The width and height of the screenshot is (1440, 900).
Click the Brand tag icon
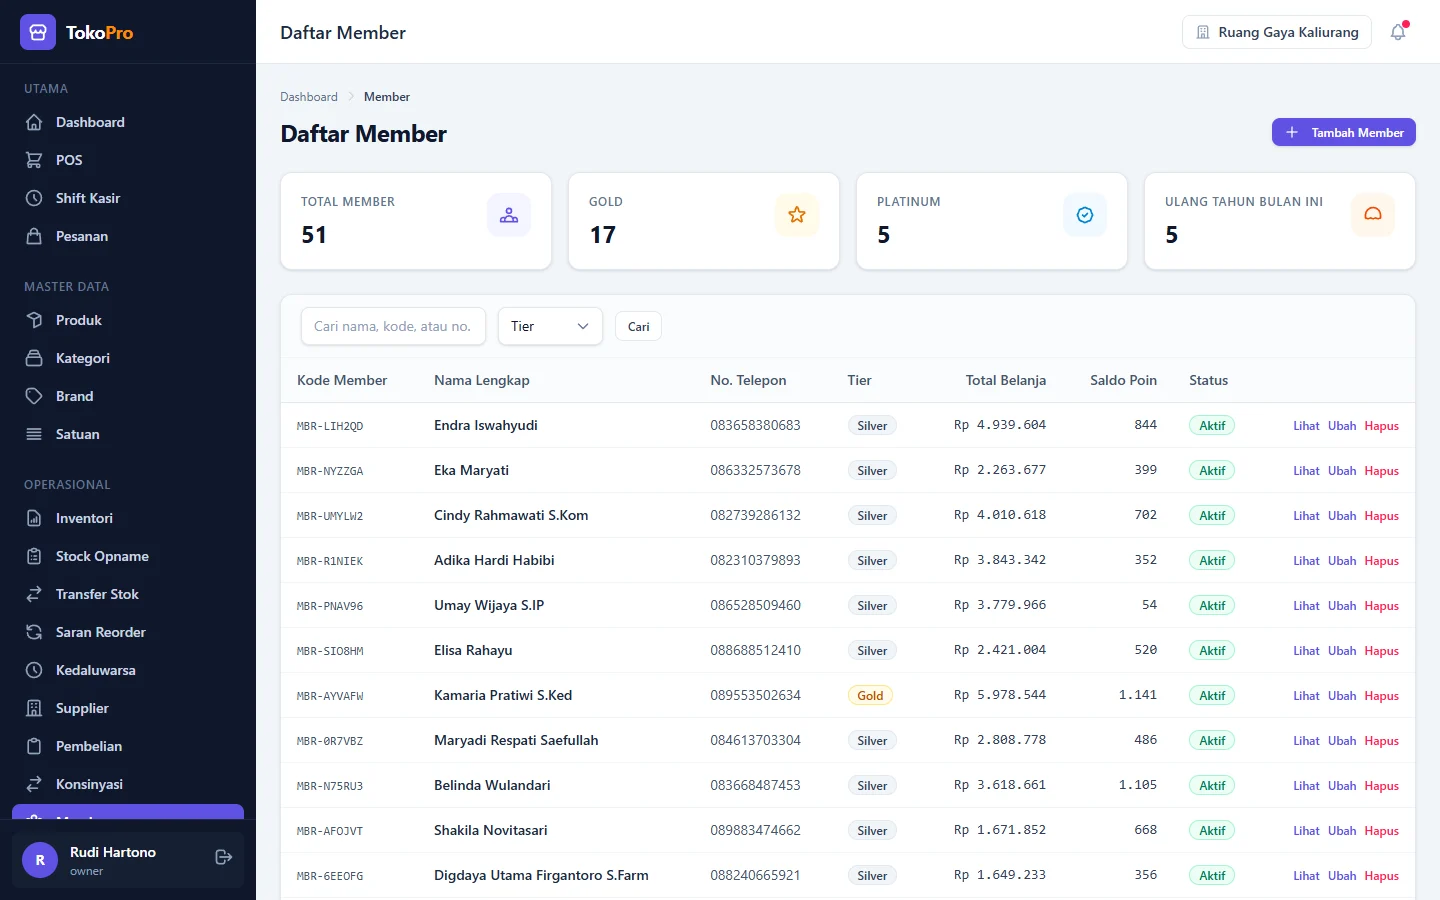(34, 396)
